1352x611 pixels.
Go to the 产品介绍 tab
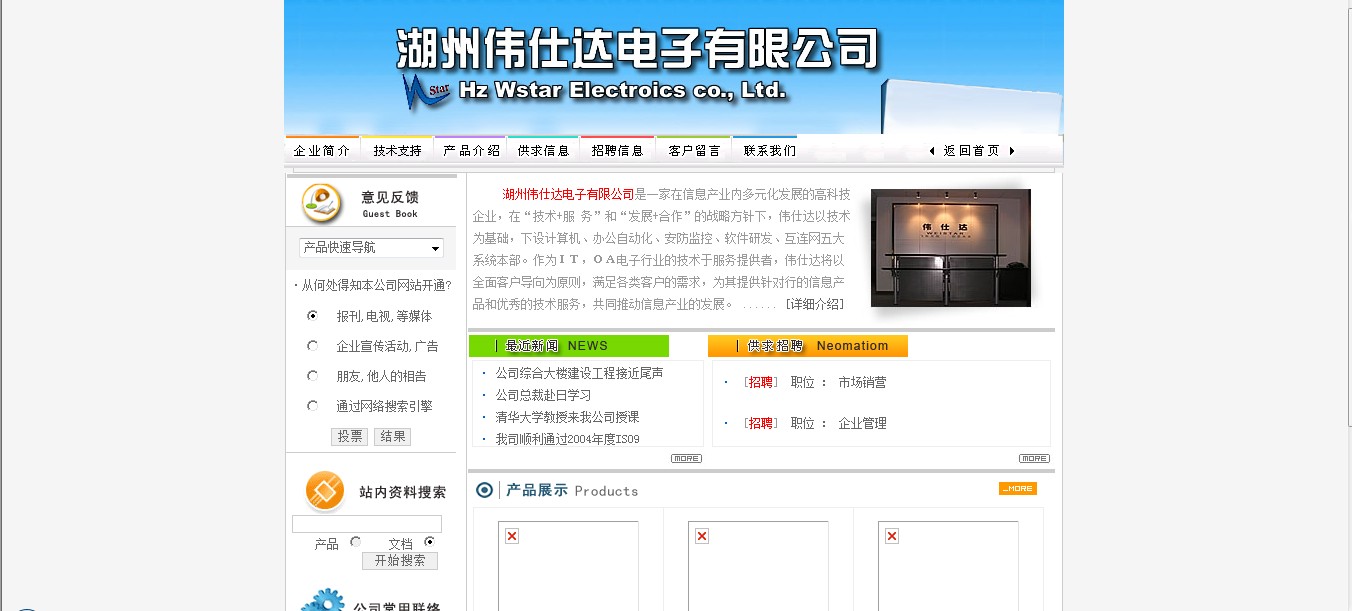click(x=471, y=150)
